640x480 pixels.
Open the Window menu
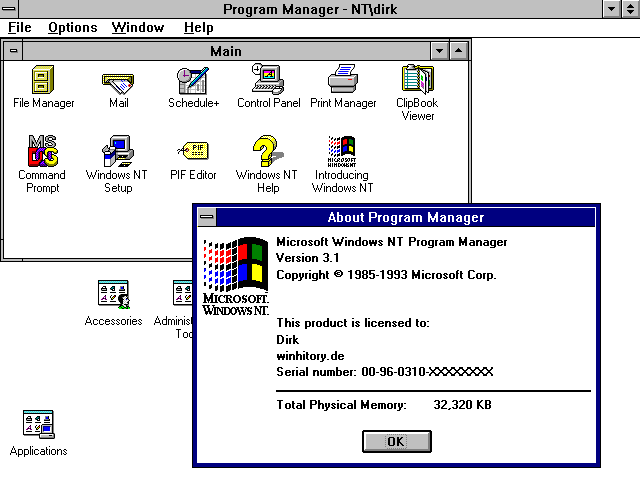(138, 27)
